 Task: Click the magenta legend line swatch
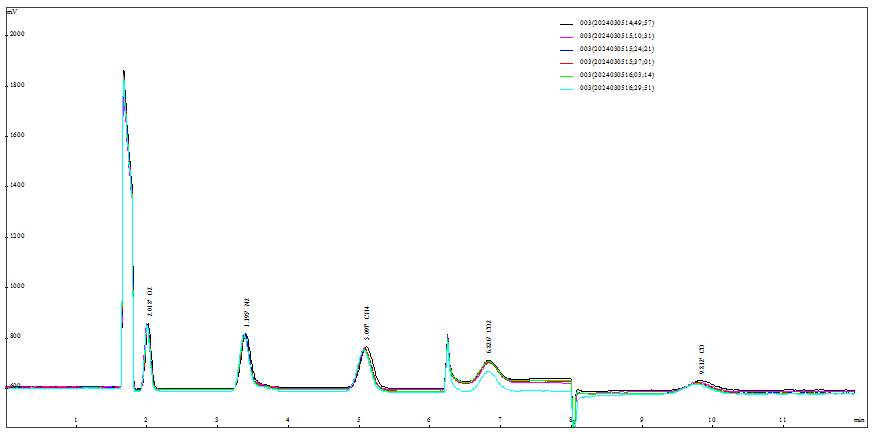click(x=567, y=35)
